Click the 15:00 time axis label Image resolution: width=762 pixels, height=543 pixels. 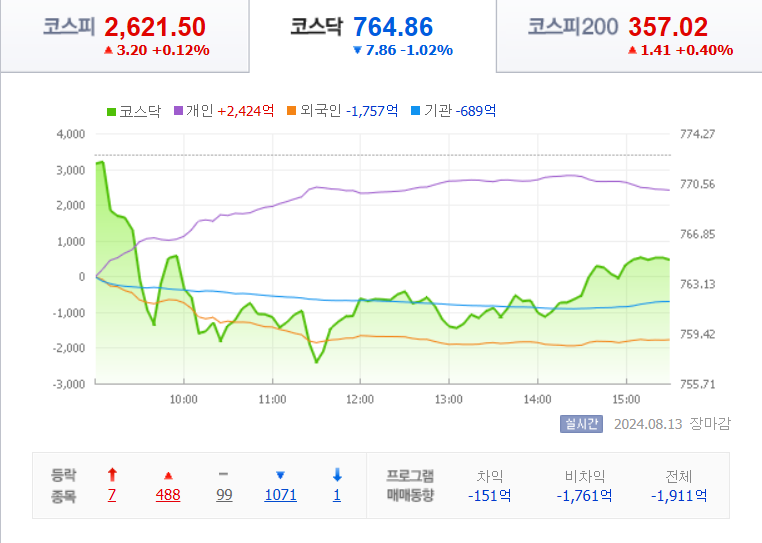click(626, 400)
